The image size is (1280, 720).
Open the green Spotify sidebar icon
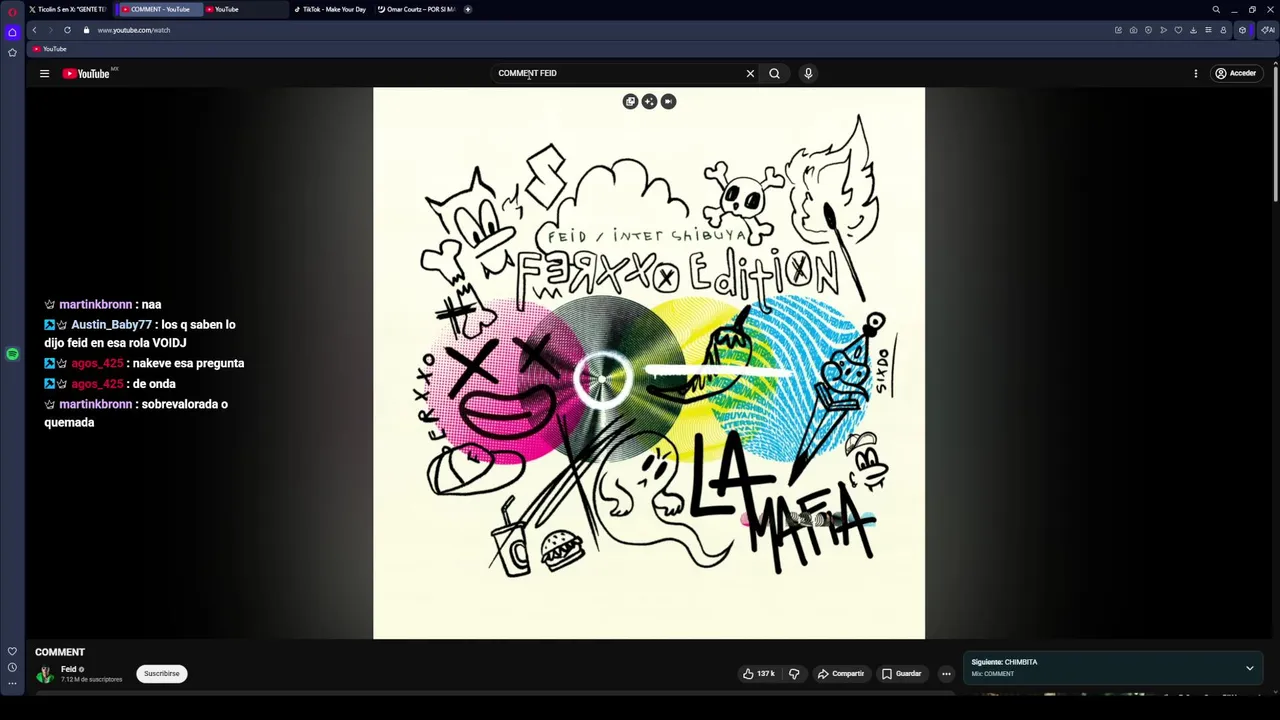click(12, 354)
